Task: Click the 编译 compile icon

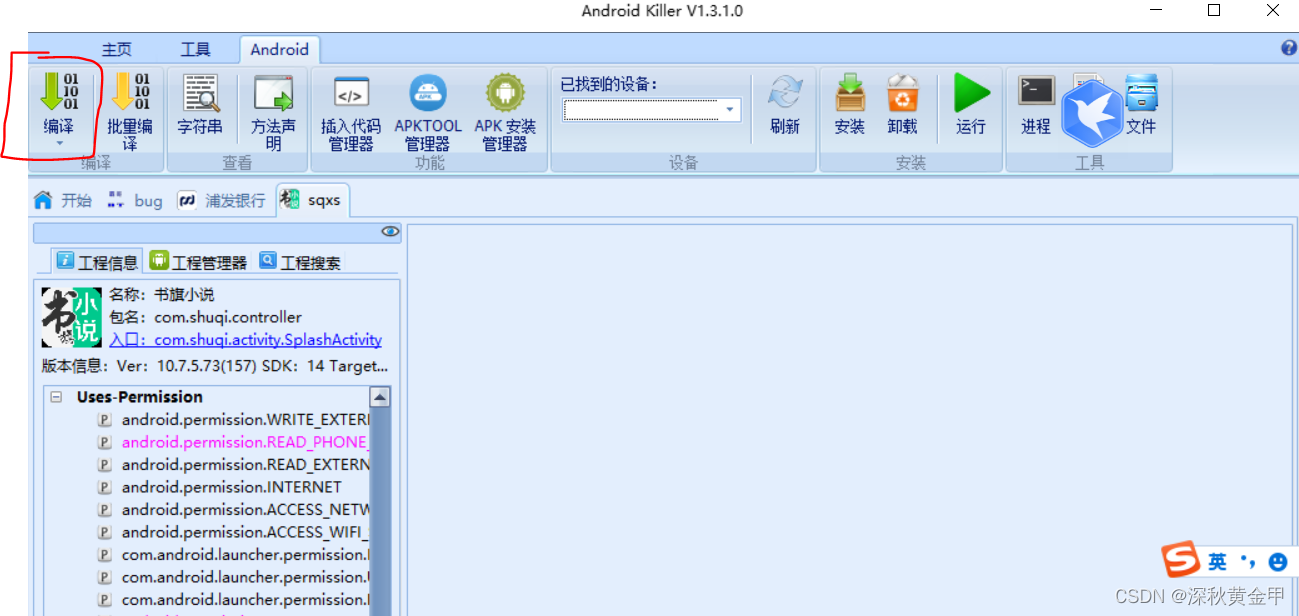Action: tap(58, 91)
